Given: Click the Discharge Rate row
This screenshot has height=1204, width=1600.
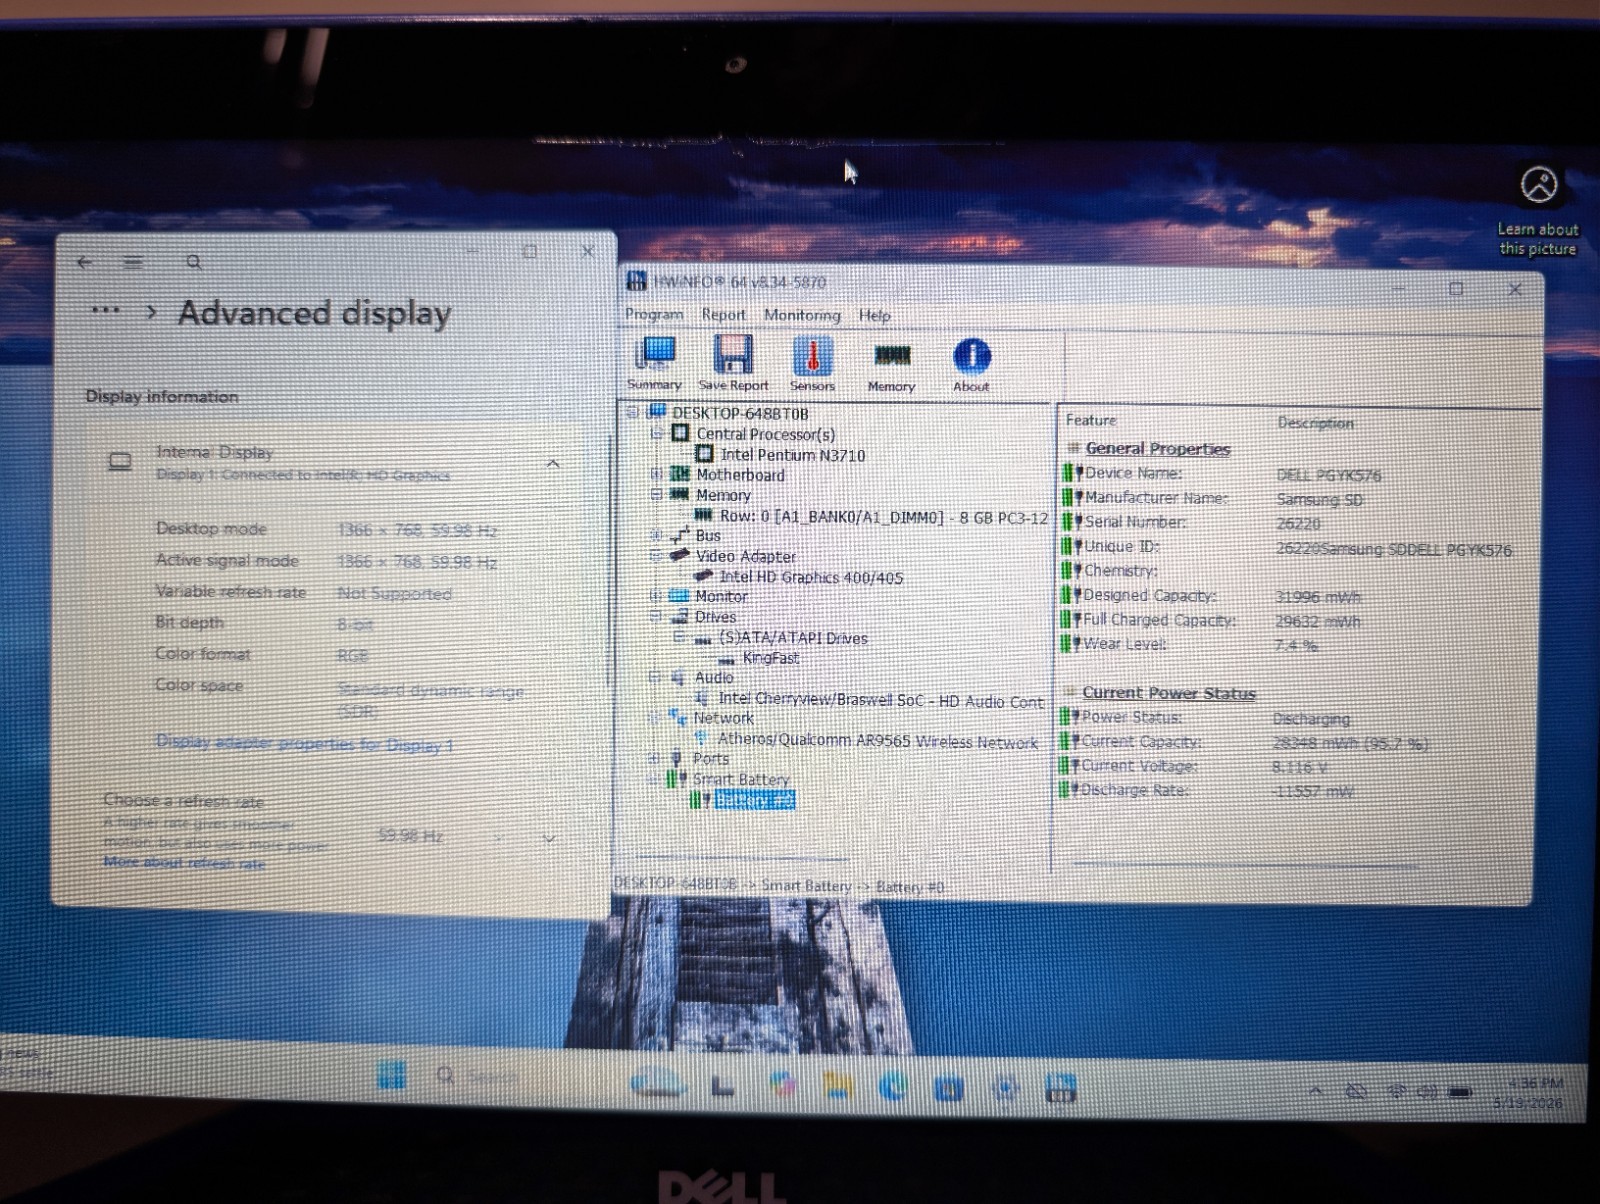Looking at the screenshot, I should (x=1207, y=790).
